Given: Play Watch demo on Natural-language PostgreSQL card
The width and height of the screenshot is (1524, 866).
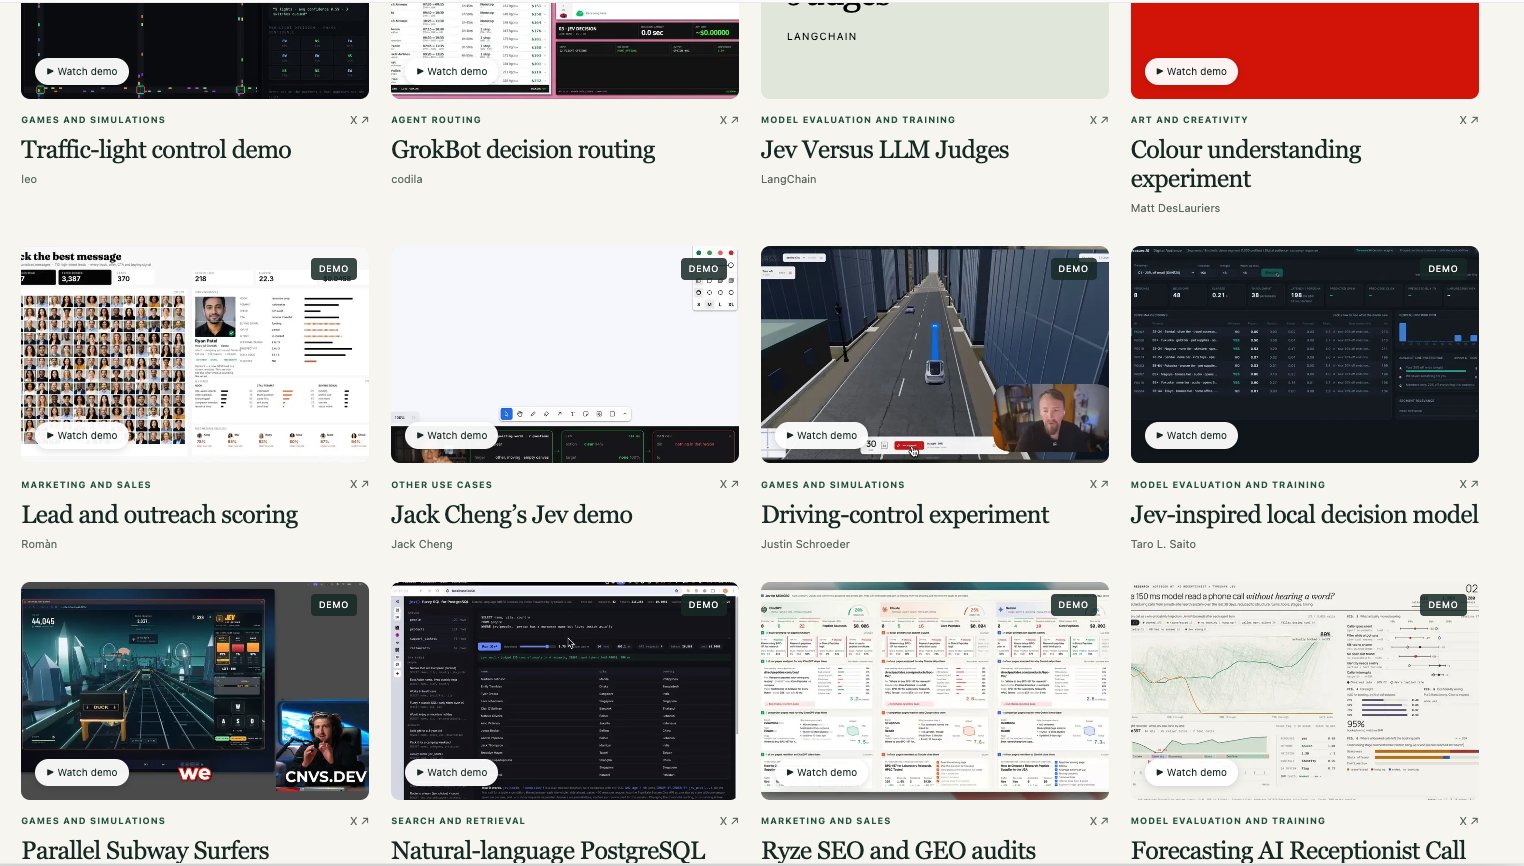Looking at the screenshot, I should click(x=452, y=772).
